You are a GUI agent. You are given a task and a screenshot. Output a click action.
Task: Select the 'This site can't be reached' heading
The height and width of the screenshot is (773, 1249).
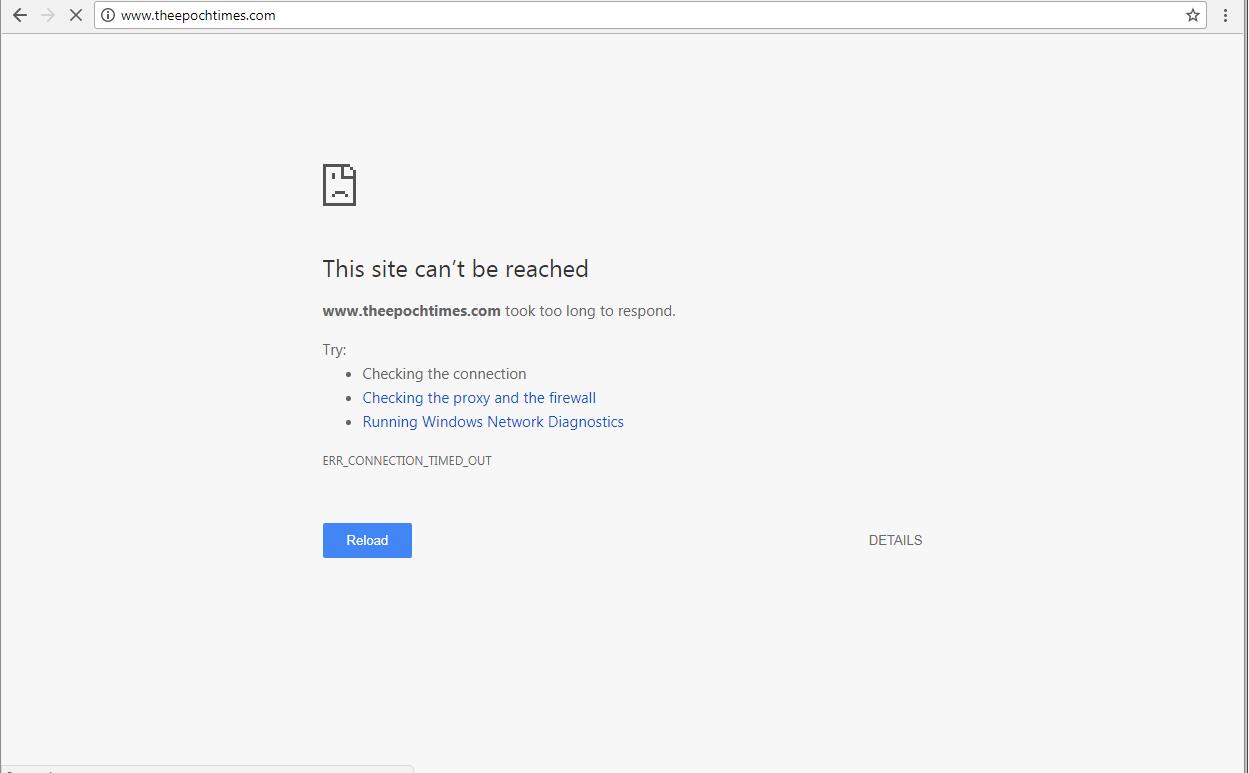click(455, 269)
